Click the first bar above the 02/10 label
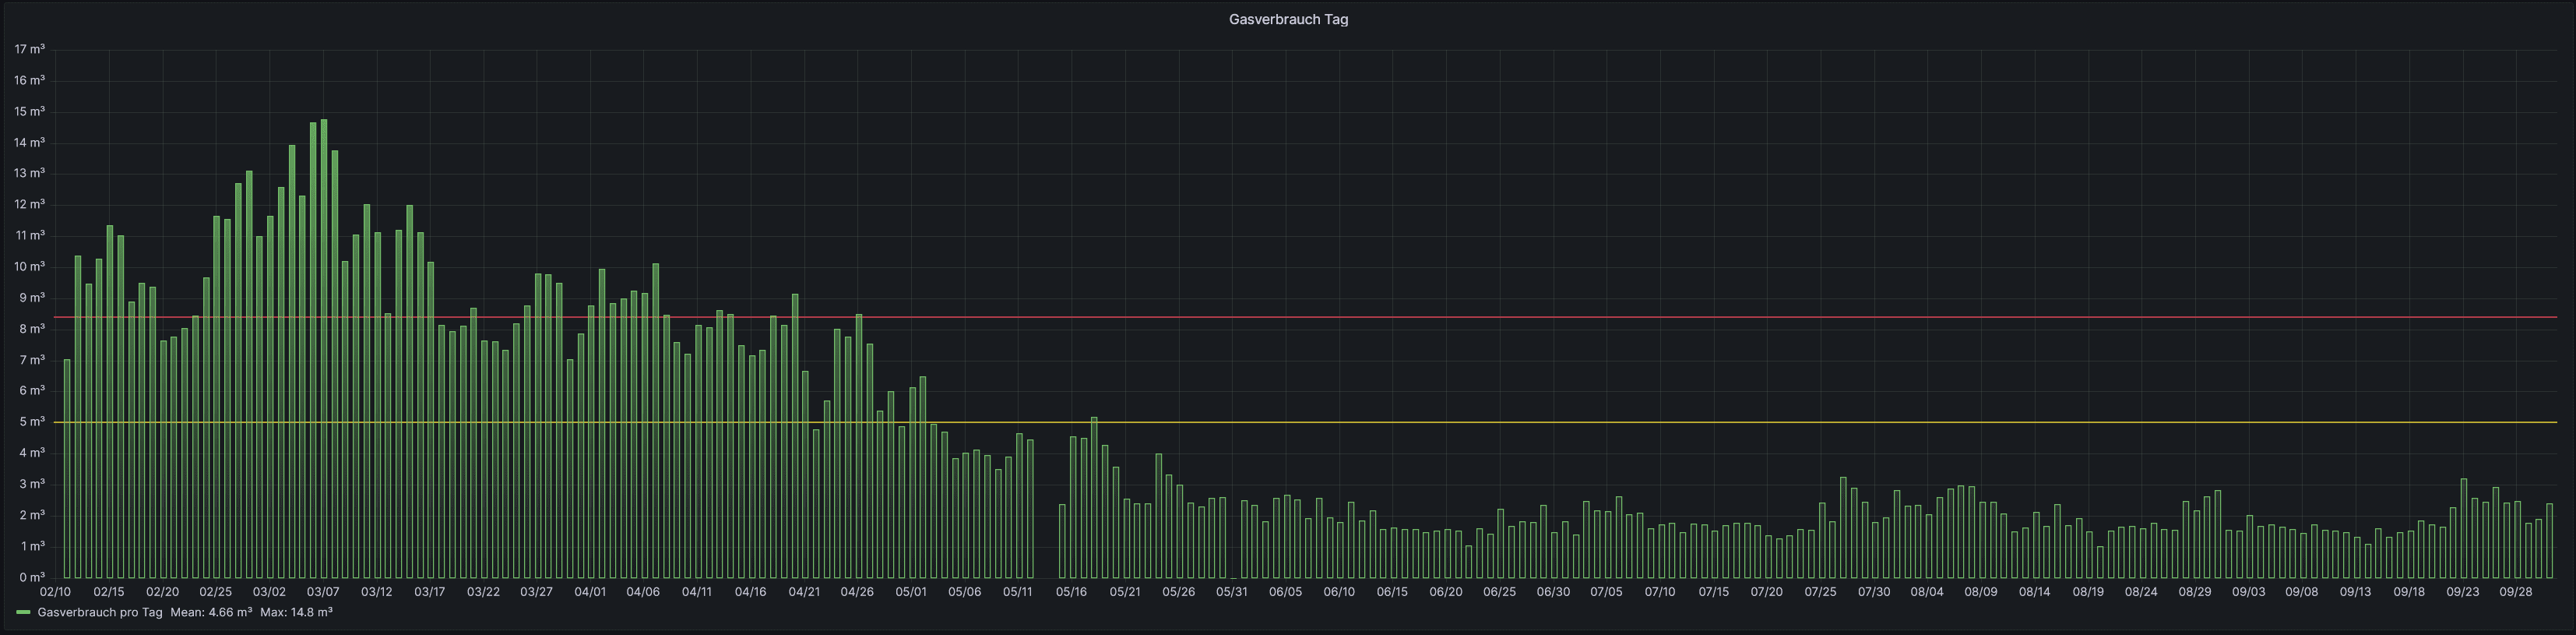The width and height of the screenshot is (2576, 635). (67, 468)
